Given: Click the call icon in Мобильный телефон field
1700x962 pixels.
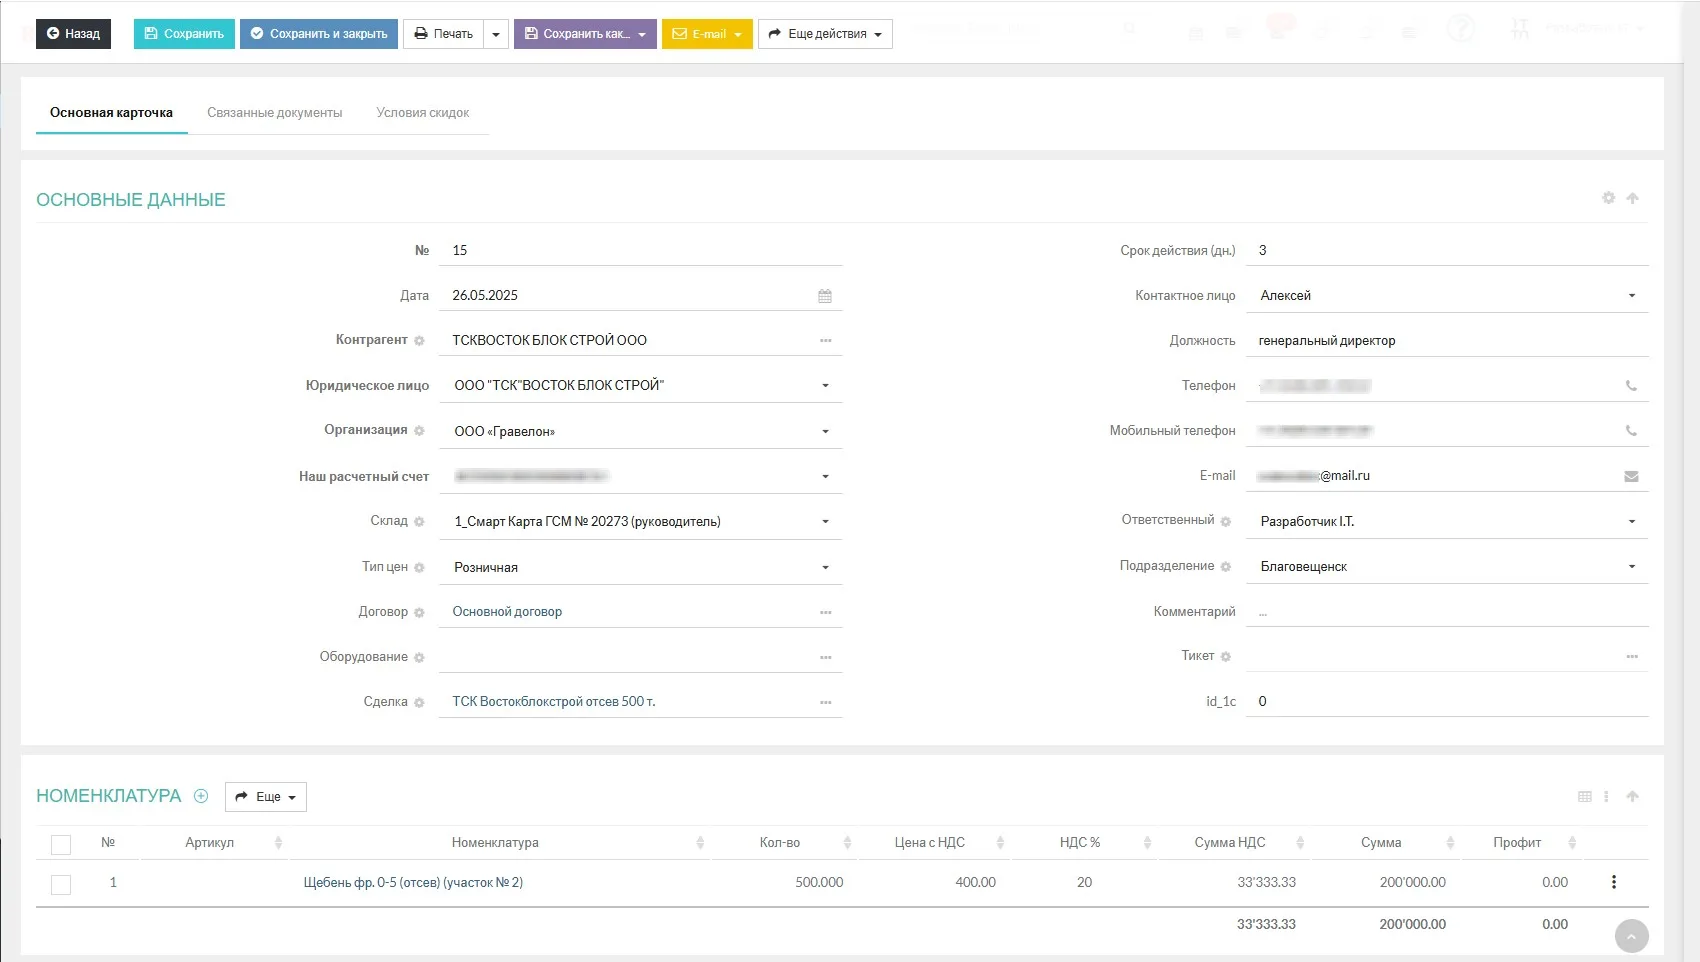Looking at the screenshot, I should tap(1631, 431).
